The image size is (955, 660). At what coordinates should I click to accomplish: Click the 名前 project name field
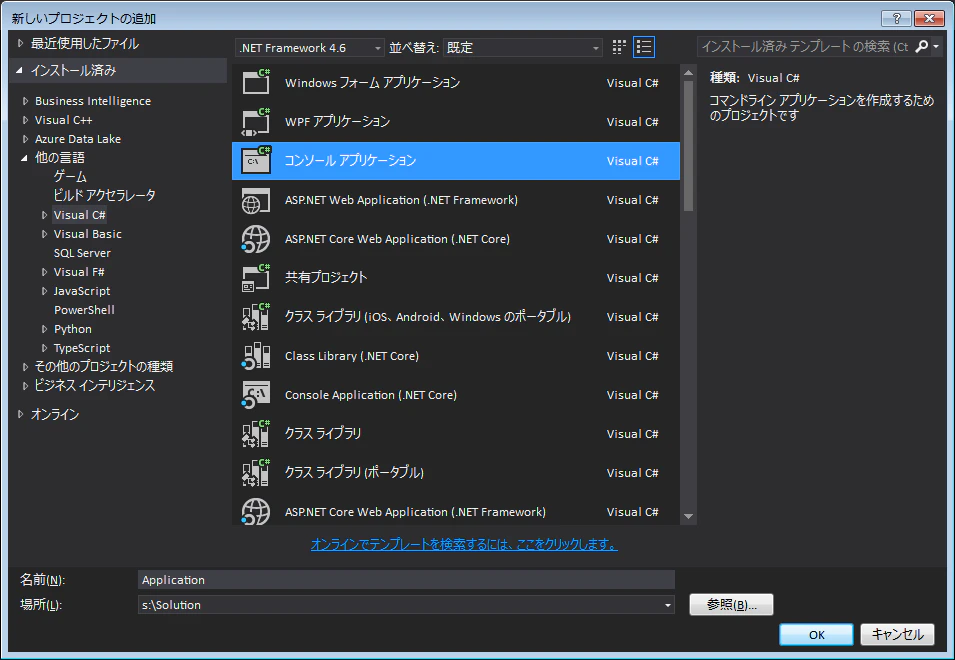406,580
